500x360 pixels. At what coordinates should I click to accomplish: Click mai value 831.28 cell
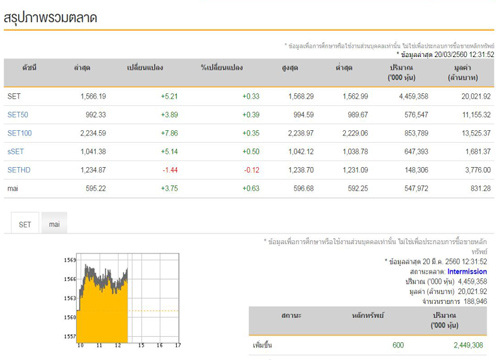coord(481,188)
